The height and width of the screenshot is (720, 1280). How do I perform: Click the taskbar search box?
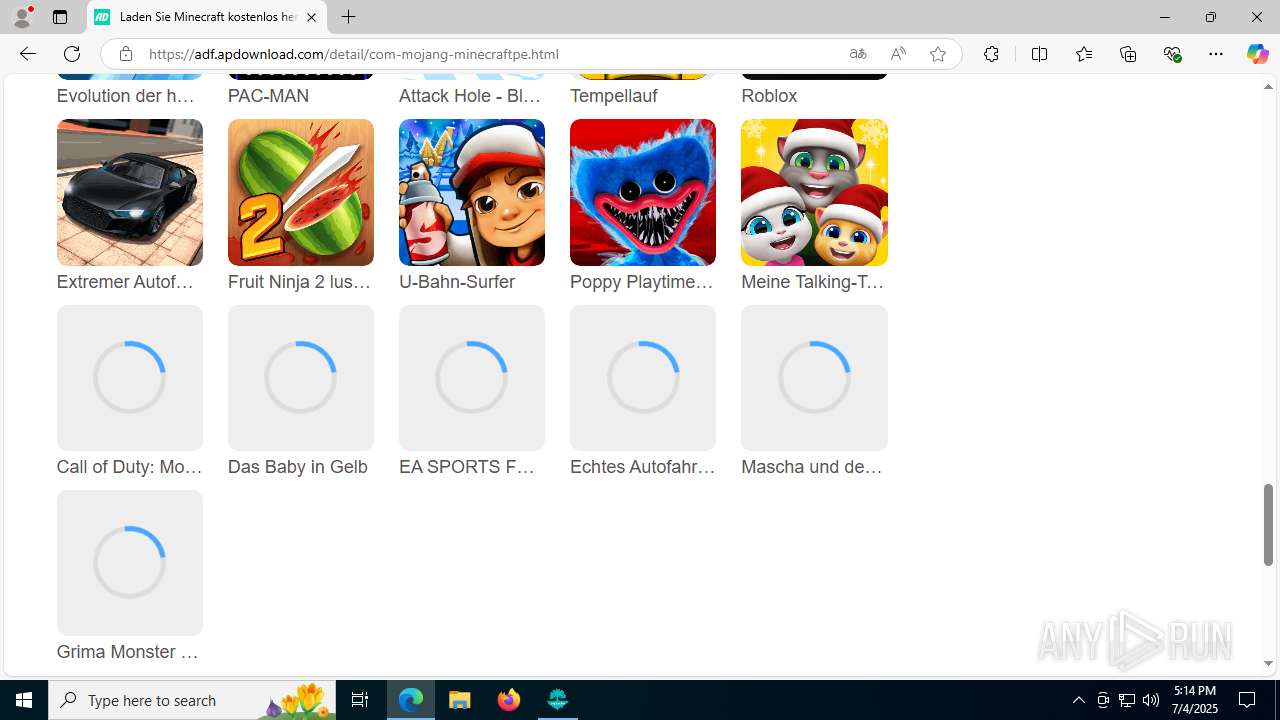192,700
